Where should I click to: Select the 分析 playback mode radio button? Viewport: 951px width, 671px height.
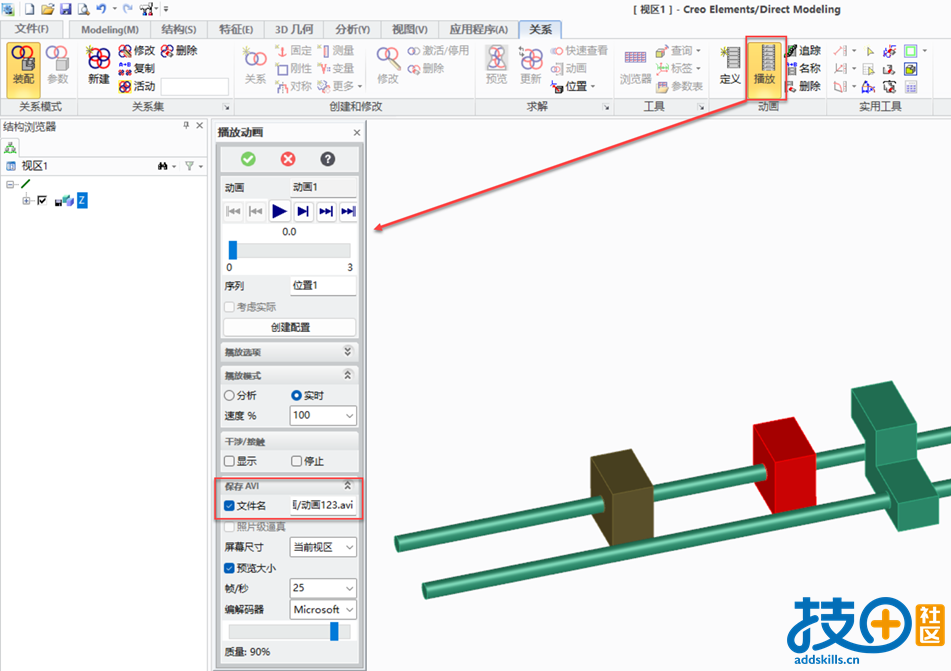(x=229, y=396)
